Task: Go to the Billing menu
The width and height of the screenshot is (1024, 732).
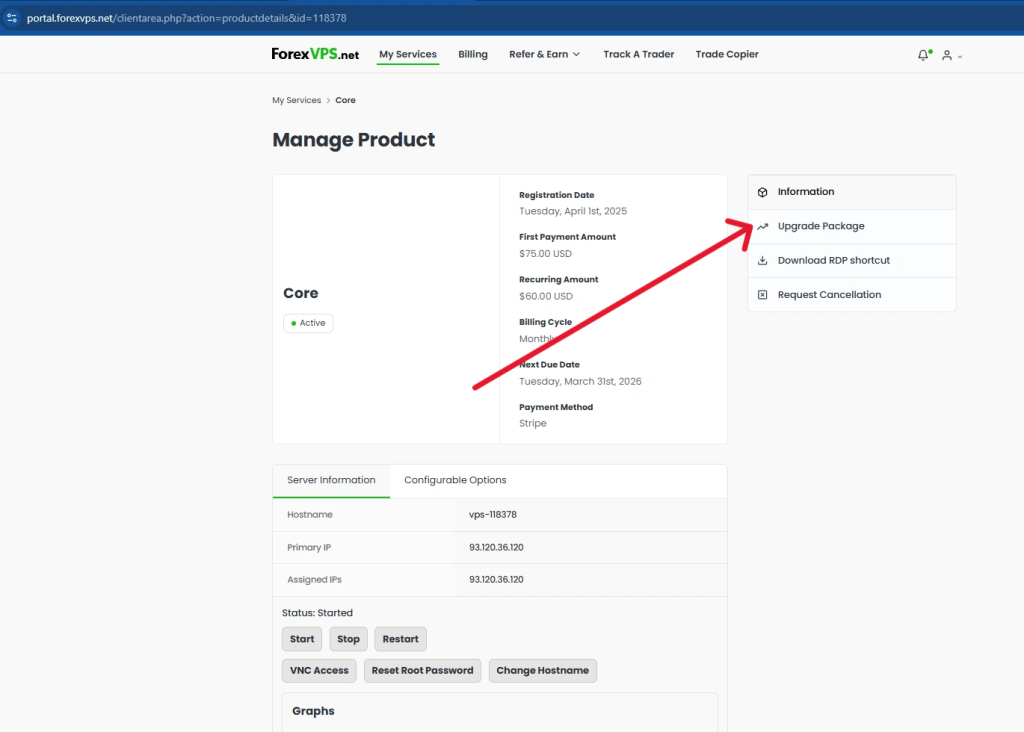Action: [x=473, y=54]
